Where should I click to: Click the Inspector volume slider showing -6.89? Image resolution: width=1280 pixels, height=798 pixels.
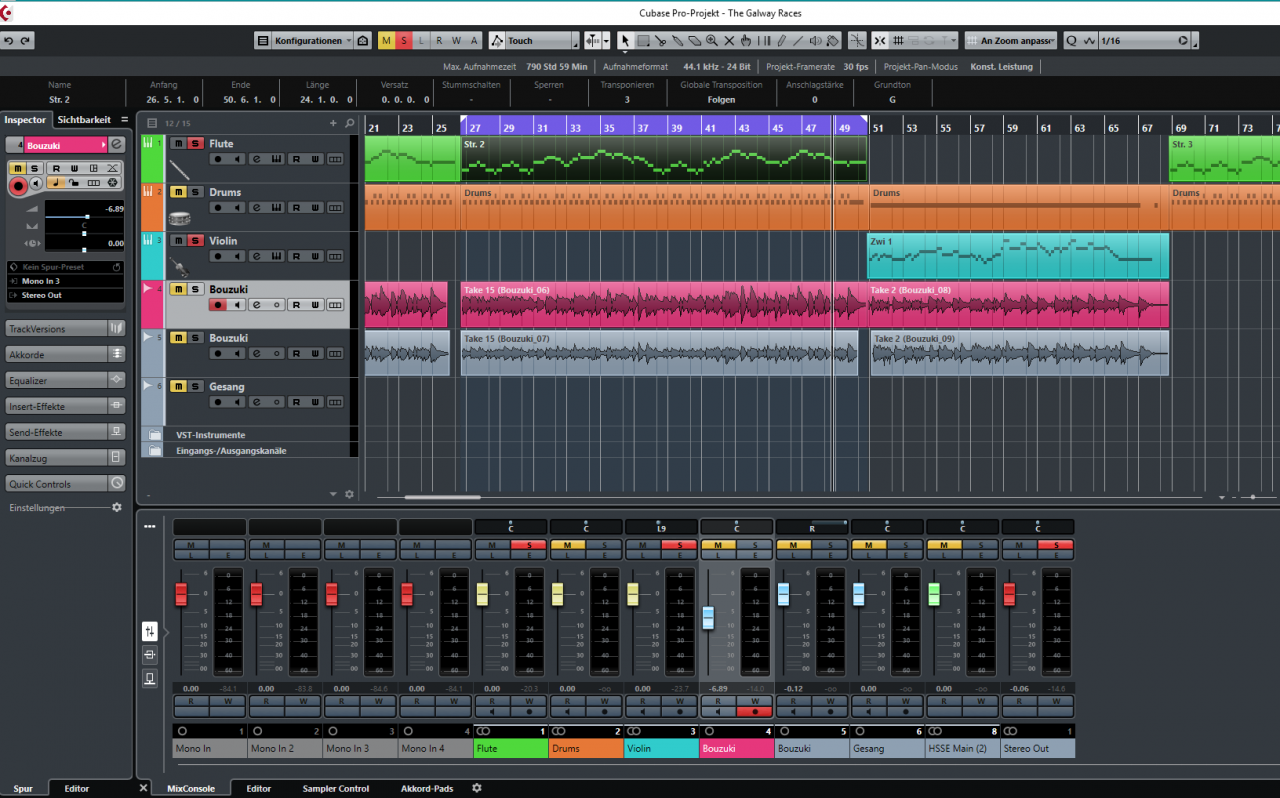[85, 216]
